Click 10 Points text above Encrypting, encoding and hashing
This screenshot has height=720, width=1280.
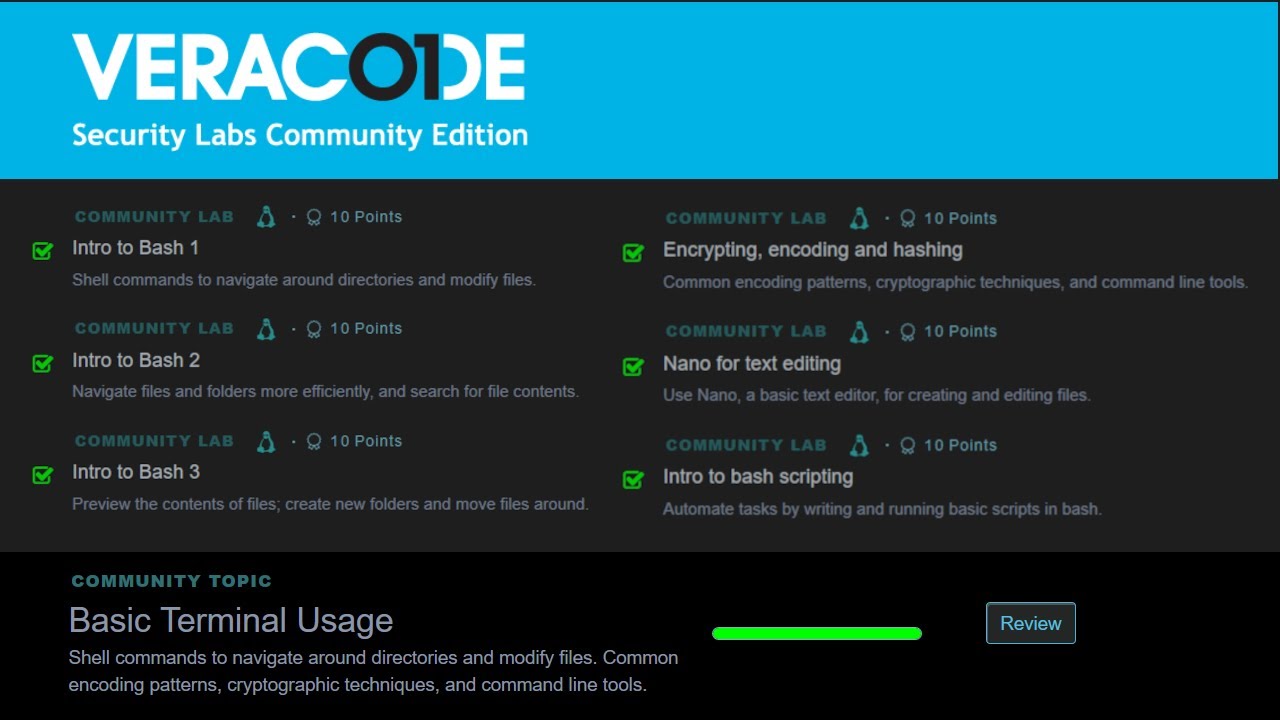(x=960, y=219)
